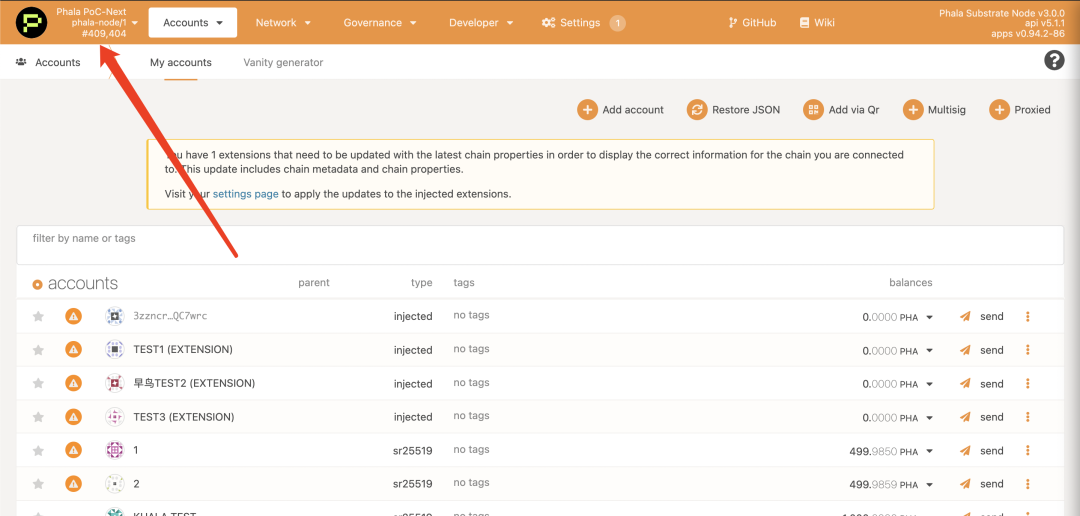The image size is (1080, 516).
Task: Click identicon of 早鸟TEST2 account
Action: pos(115,383)
